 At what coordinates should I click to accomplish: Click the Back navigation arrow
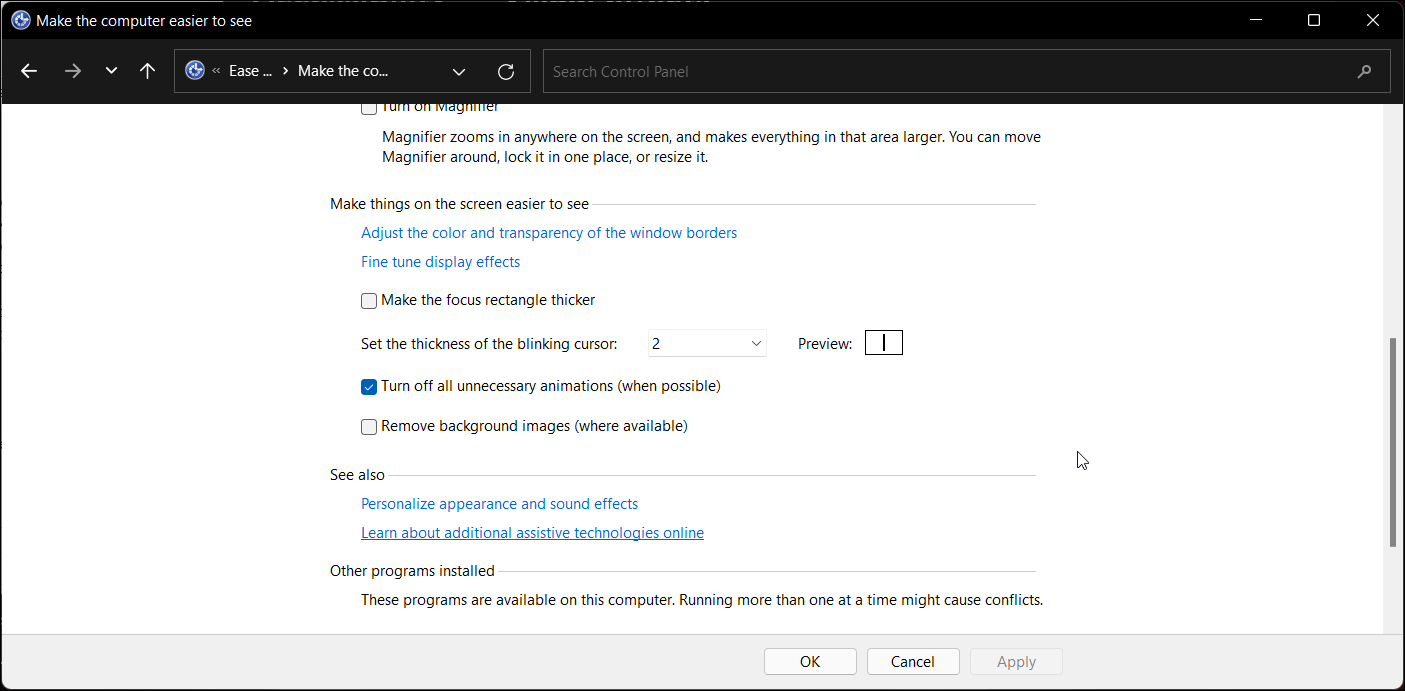click(29, 71)
